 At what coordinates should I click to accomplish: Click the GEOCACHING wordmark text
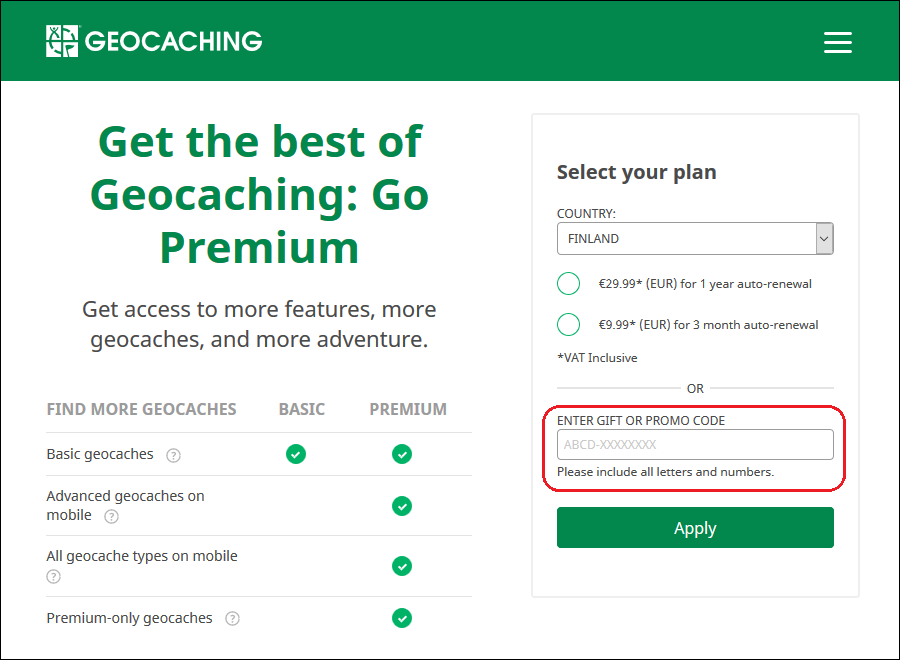[173, 41]
